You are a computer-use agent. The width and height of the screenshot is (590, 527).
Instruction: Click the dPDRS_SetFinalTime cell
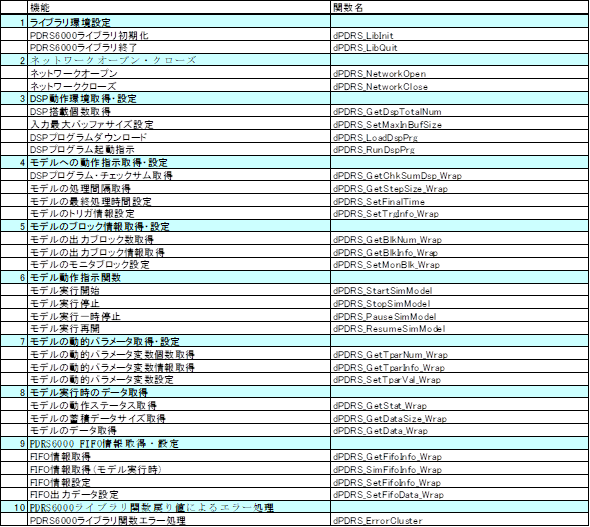click(x=459, y=201)
